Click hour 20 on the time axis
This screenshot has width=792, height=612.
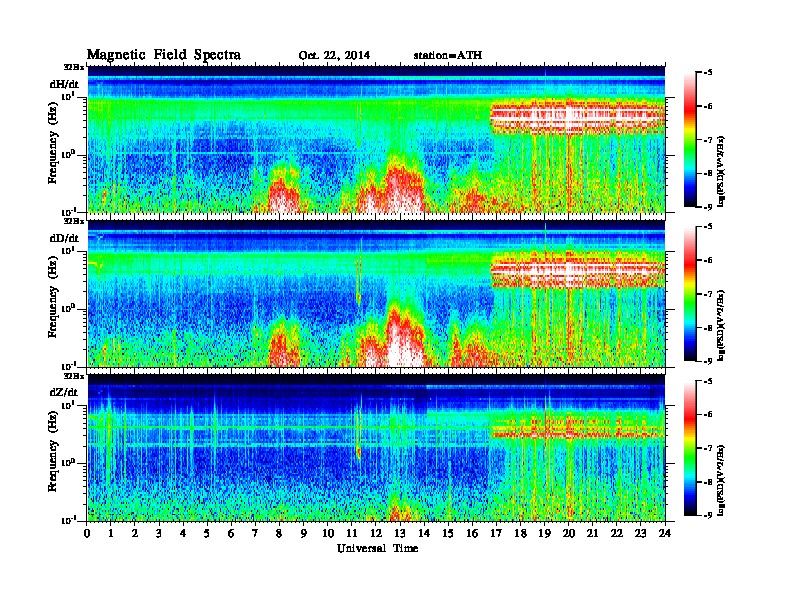(x=569, y=533)
